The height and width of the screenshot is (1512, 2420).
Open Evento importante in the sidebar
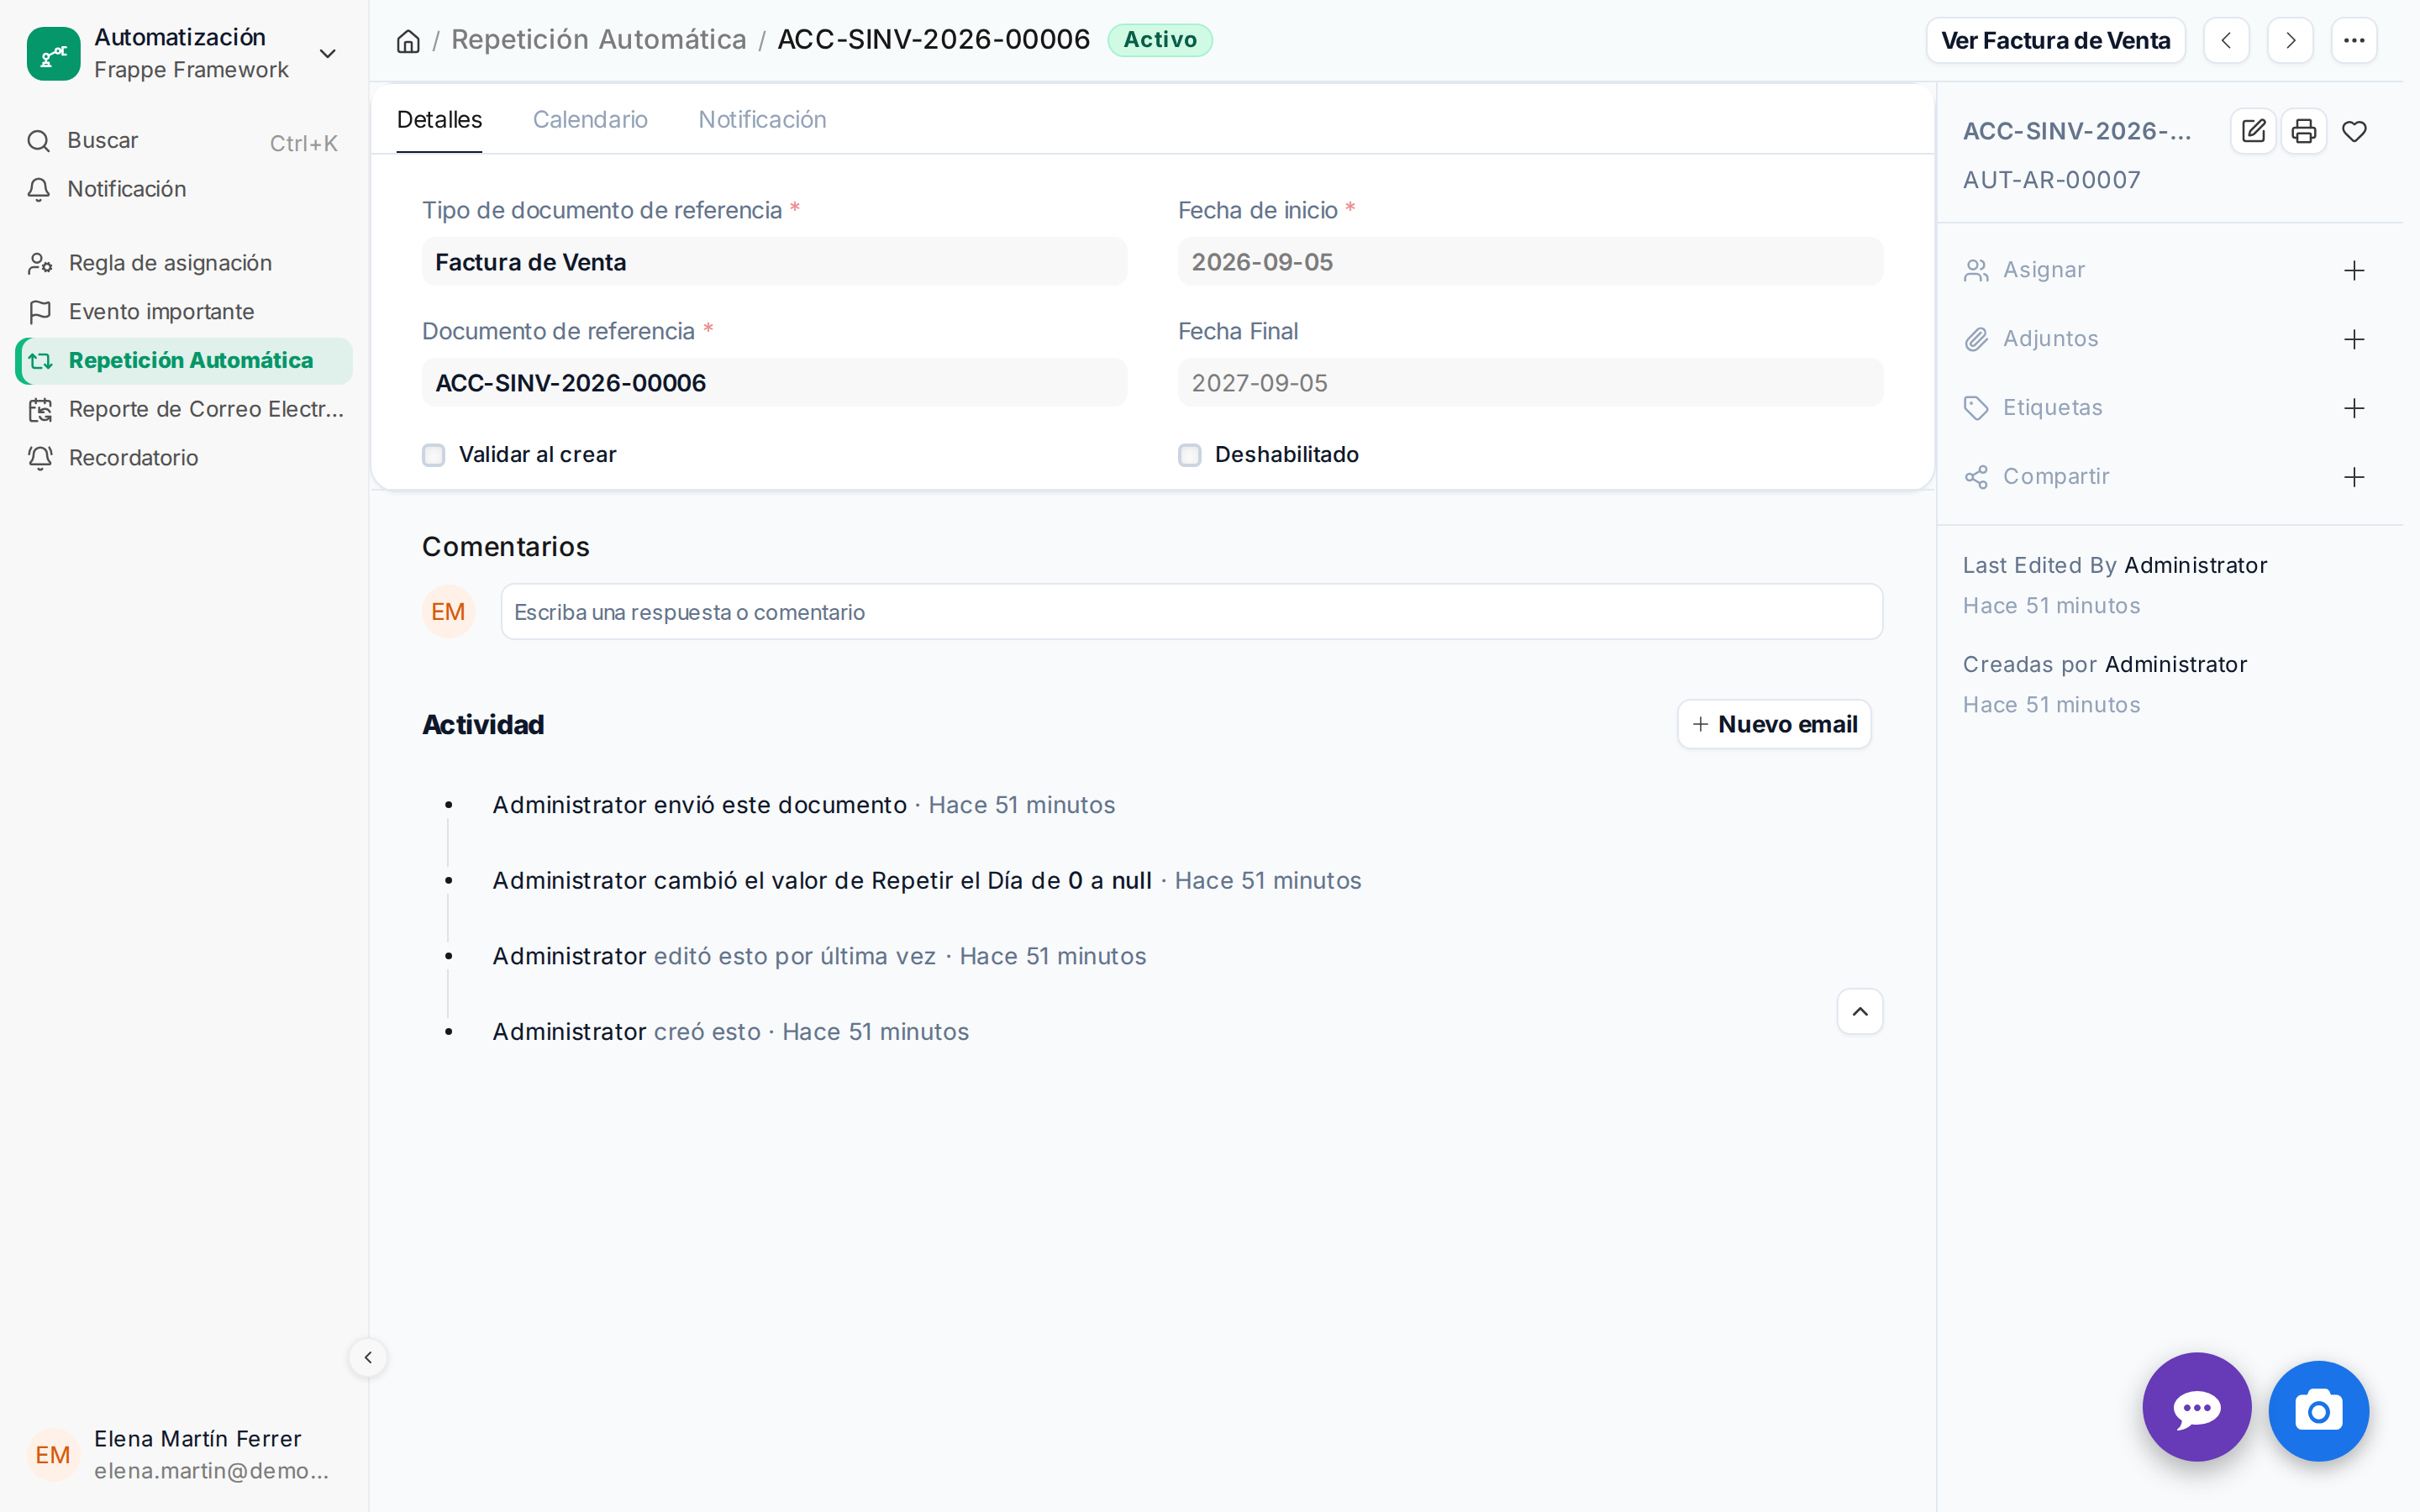pyautogui.click(x=184, y=312)
